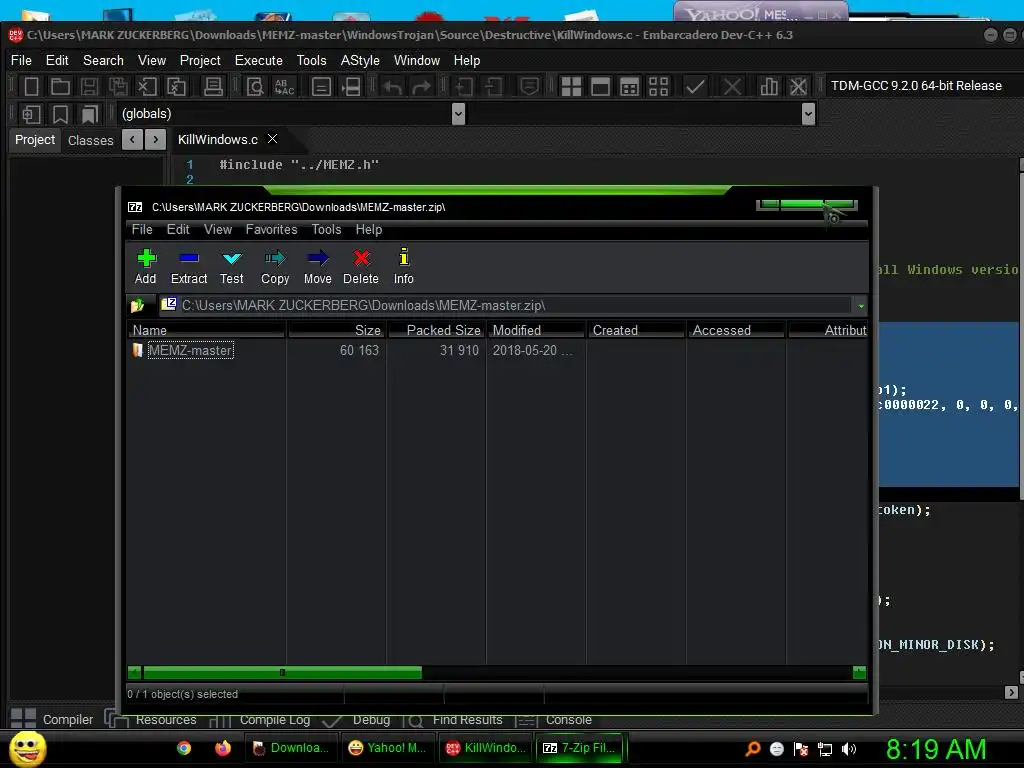Click the Redo arrow in Dev-C++ toolbar
The image size is (1024, 768).
click(x=422, y=86)
